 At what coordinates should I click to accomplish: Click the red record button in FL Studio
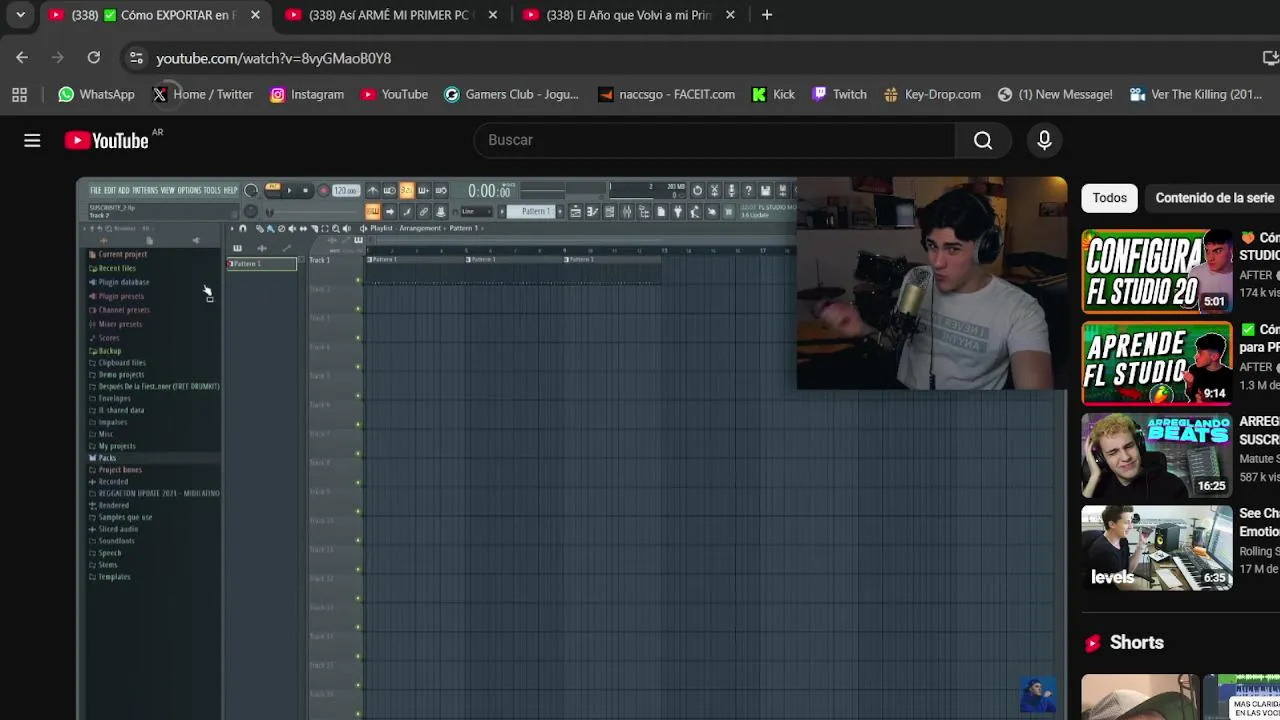(324, 190)
